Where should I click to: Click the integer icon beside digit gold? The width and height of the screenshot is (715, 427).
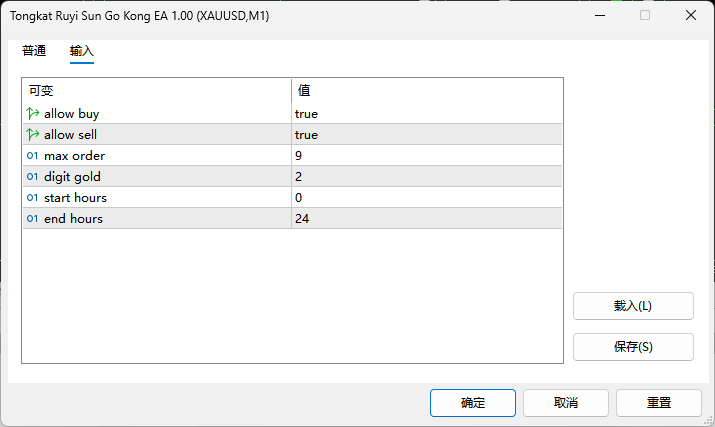[32, 177]
